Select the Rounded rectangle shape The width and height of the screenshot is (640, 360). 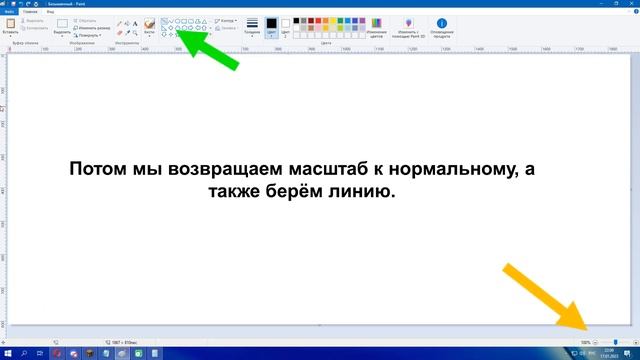(191, 21)
